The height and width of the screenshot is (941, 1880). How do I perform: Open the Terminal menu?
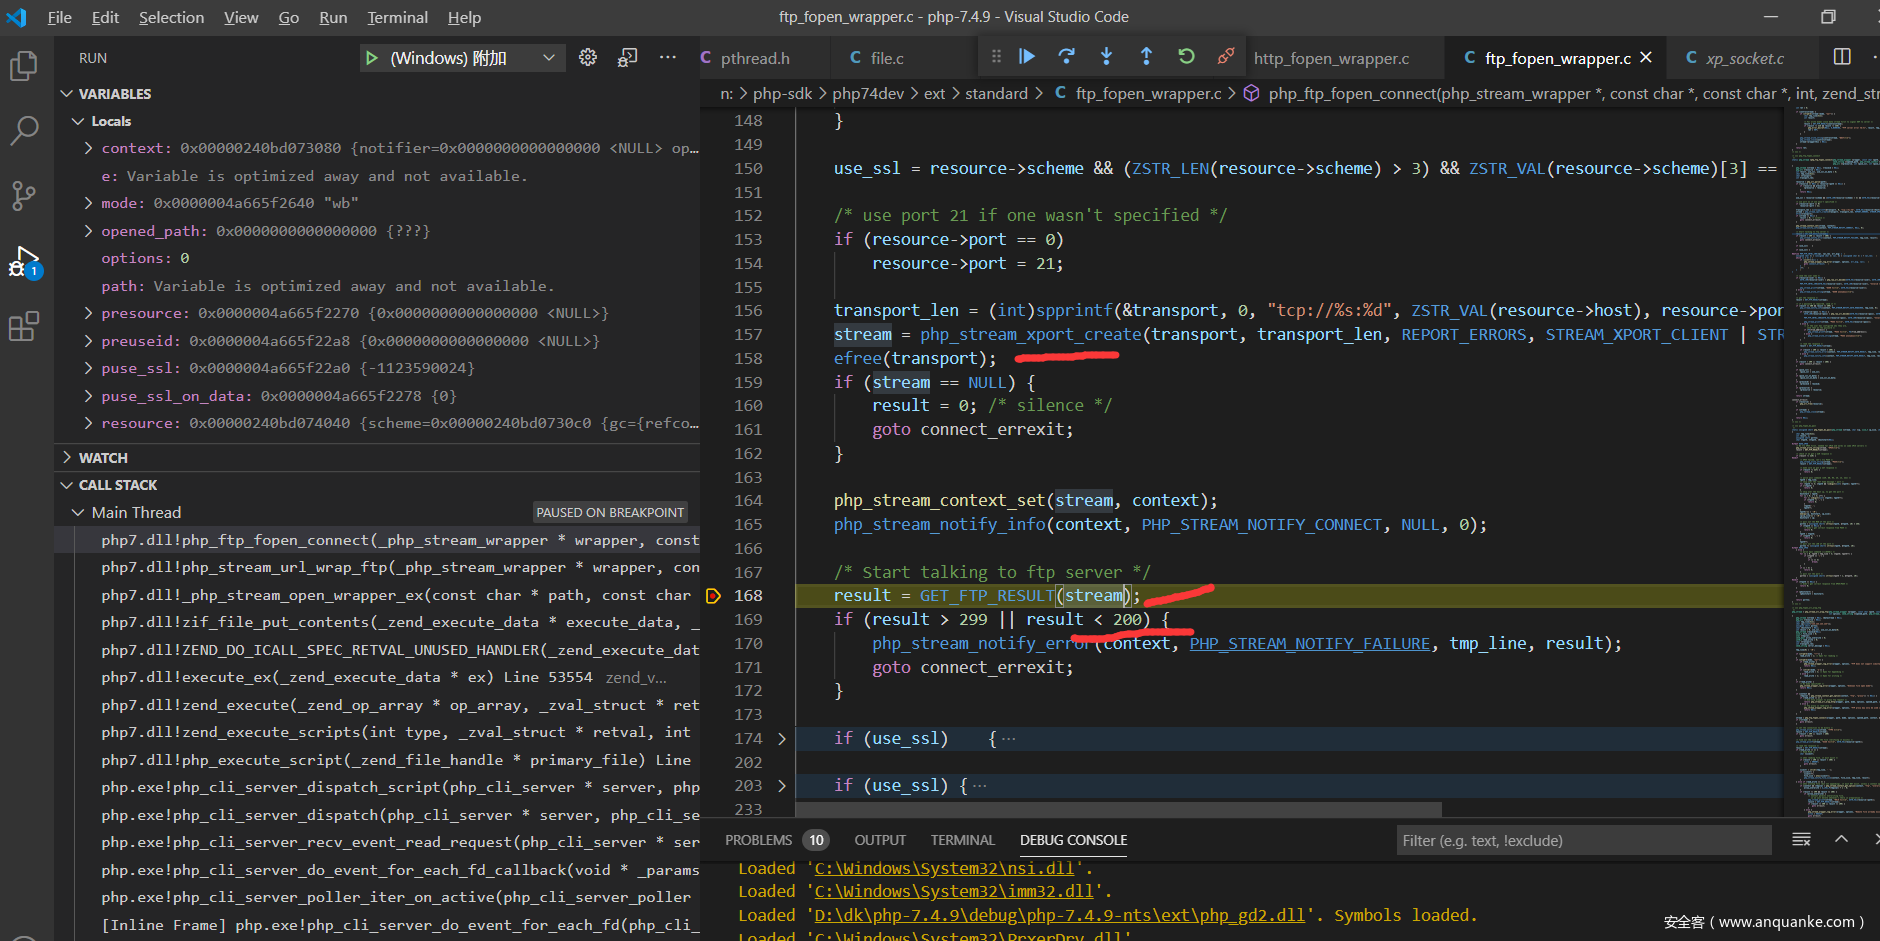coord(397,17)
